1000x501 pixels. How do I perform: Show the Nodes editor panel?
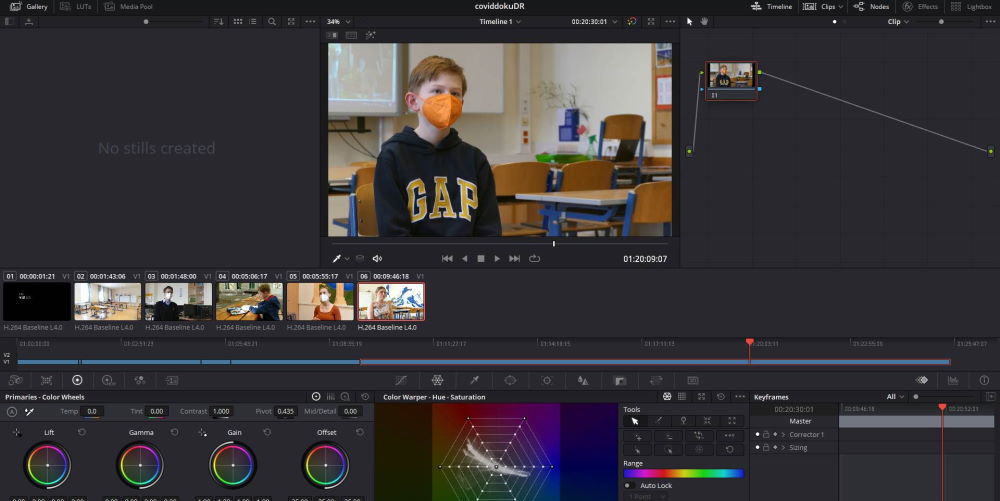coord(871,6)
